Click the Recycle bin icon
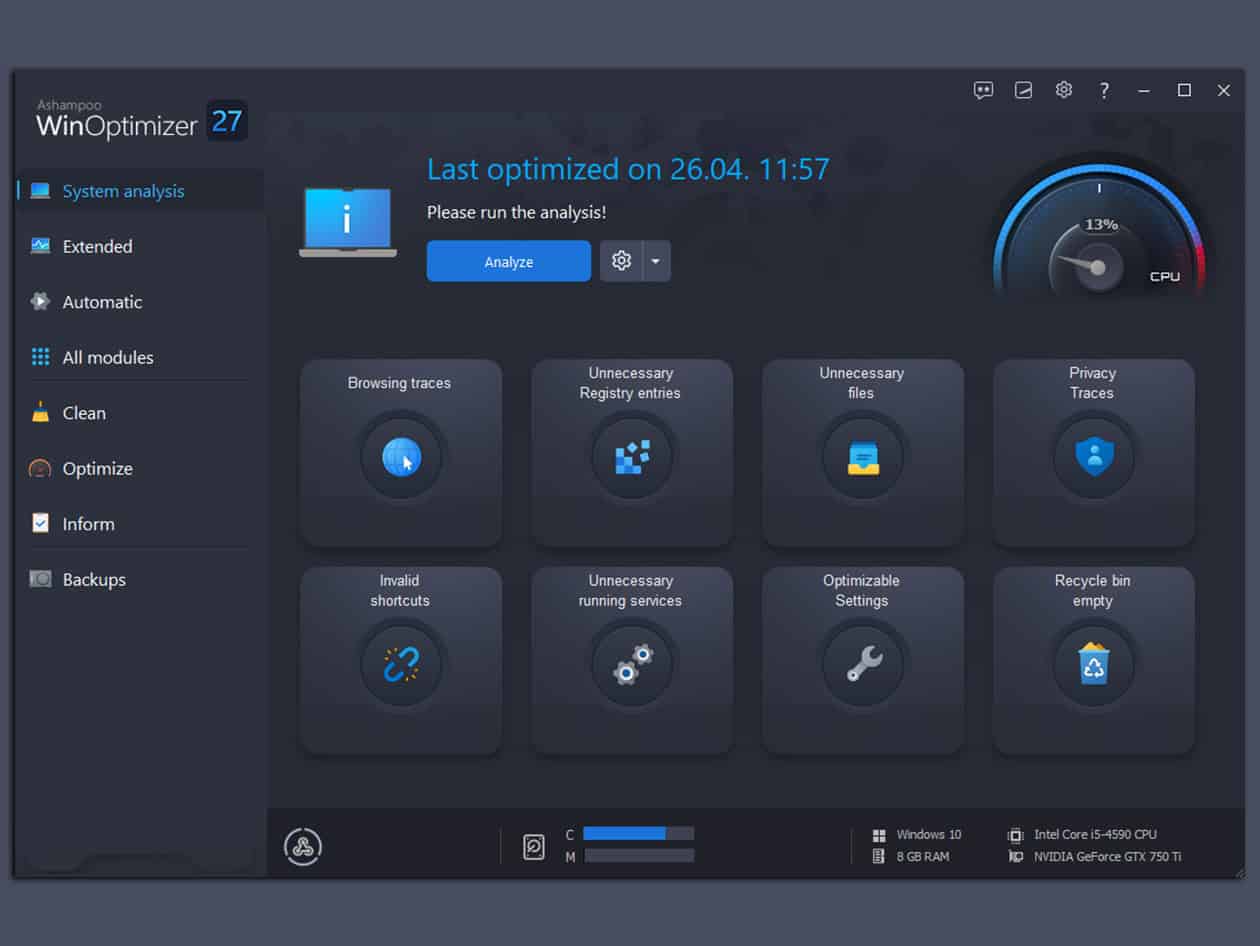Image resolution: width=1260 pixels, height=946 pixels. pos(1094,665)
